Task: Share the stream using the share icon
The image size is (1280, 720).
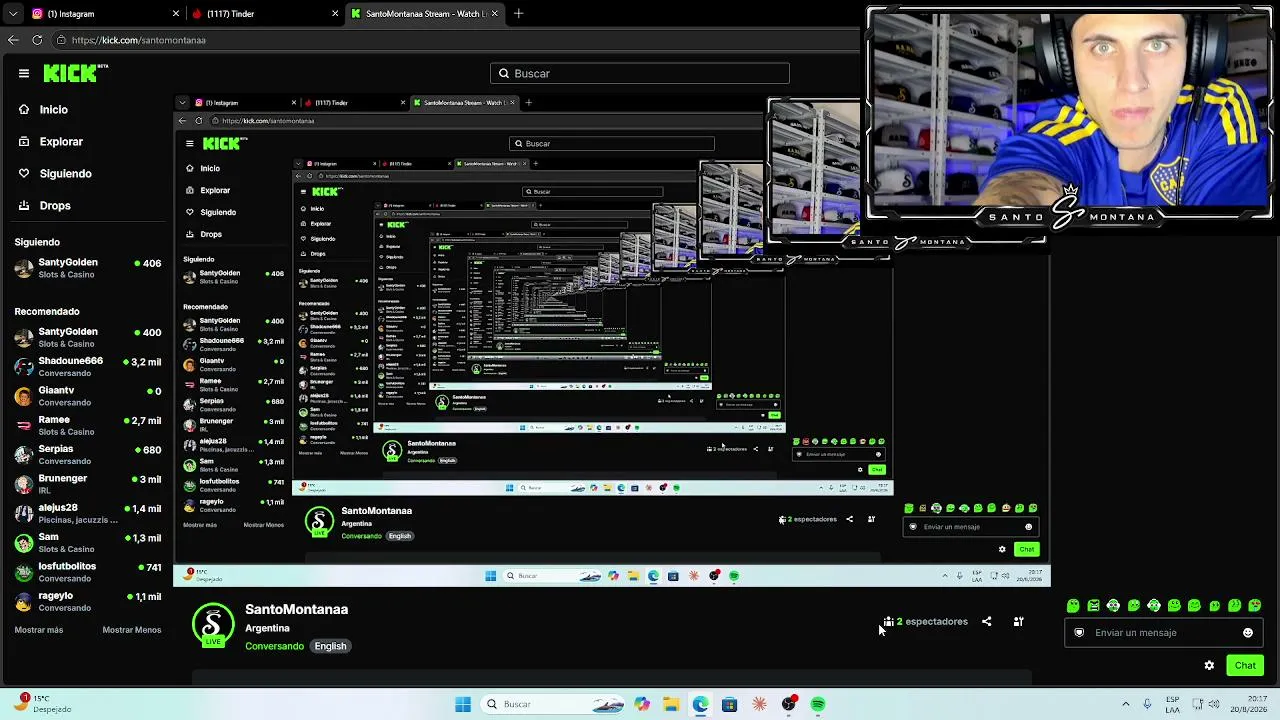Action: click(x=987, y=622)
